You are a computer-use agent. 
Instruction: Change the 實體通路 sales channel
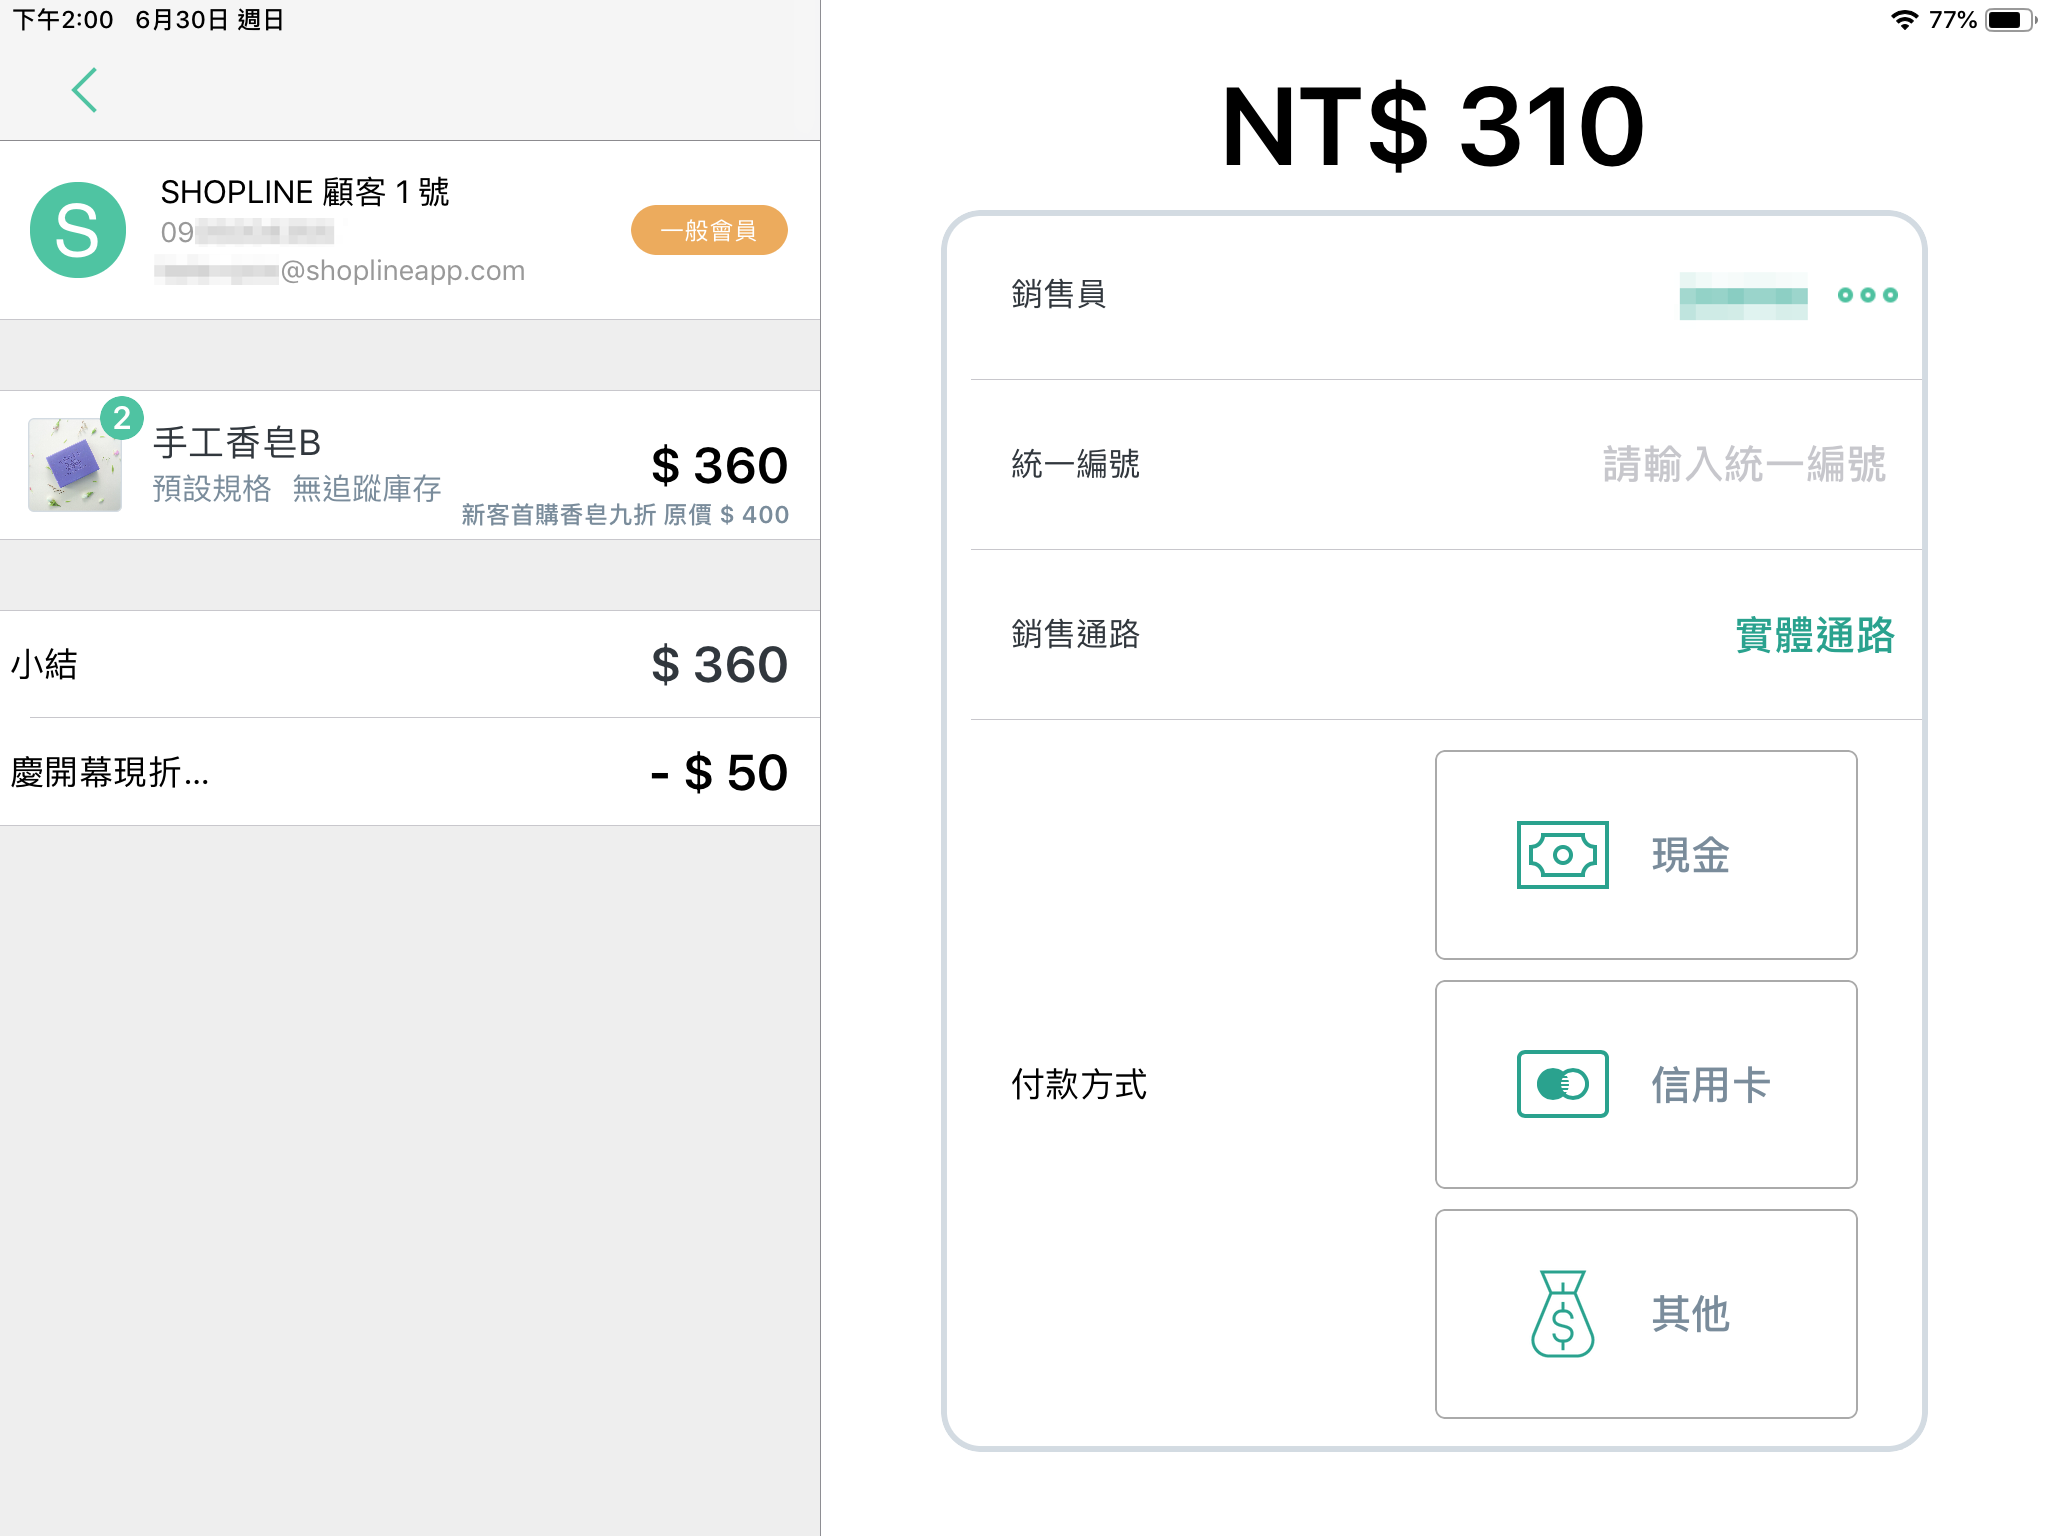coord(1815,635)
